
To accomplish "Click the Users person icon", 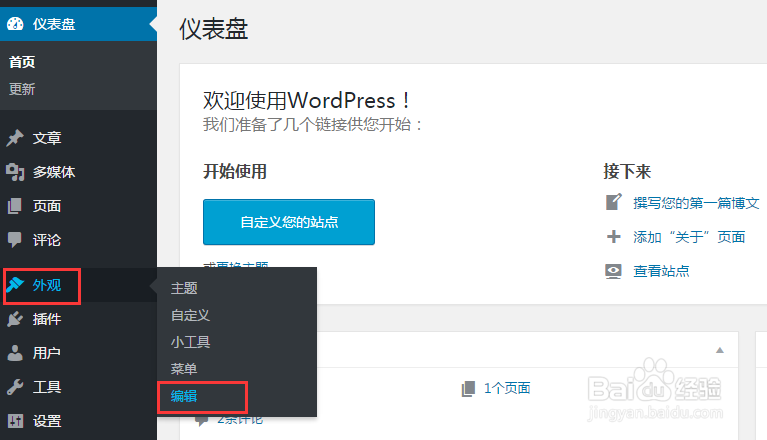I will [15, 352].
